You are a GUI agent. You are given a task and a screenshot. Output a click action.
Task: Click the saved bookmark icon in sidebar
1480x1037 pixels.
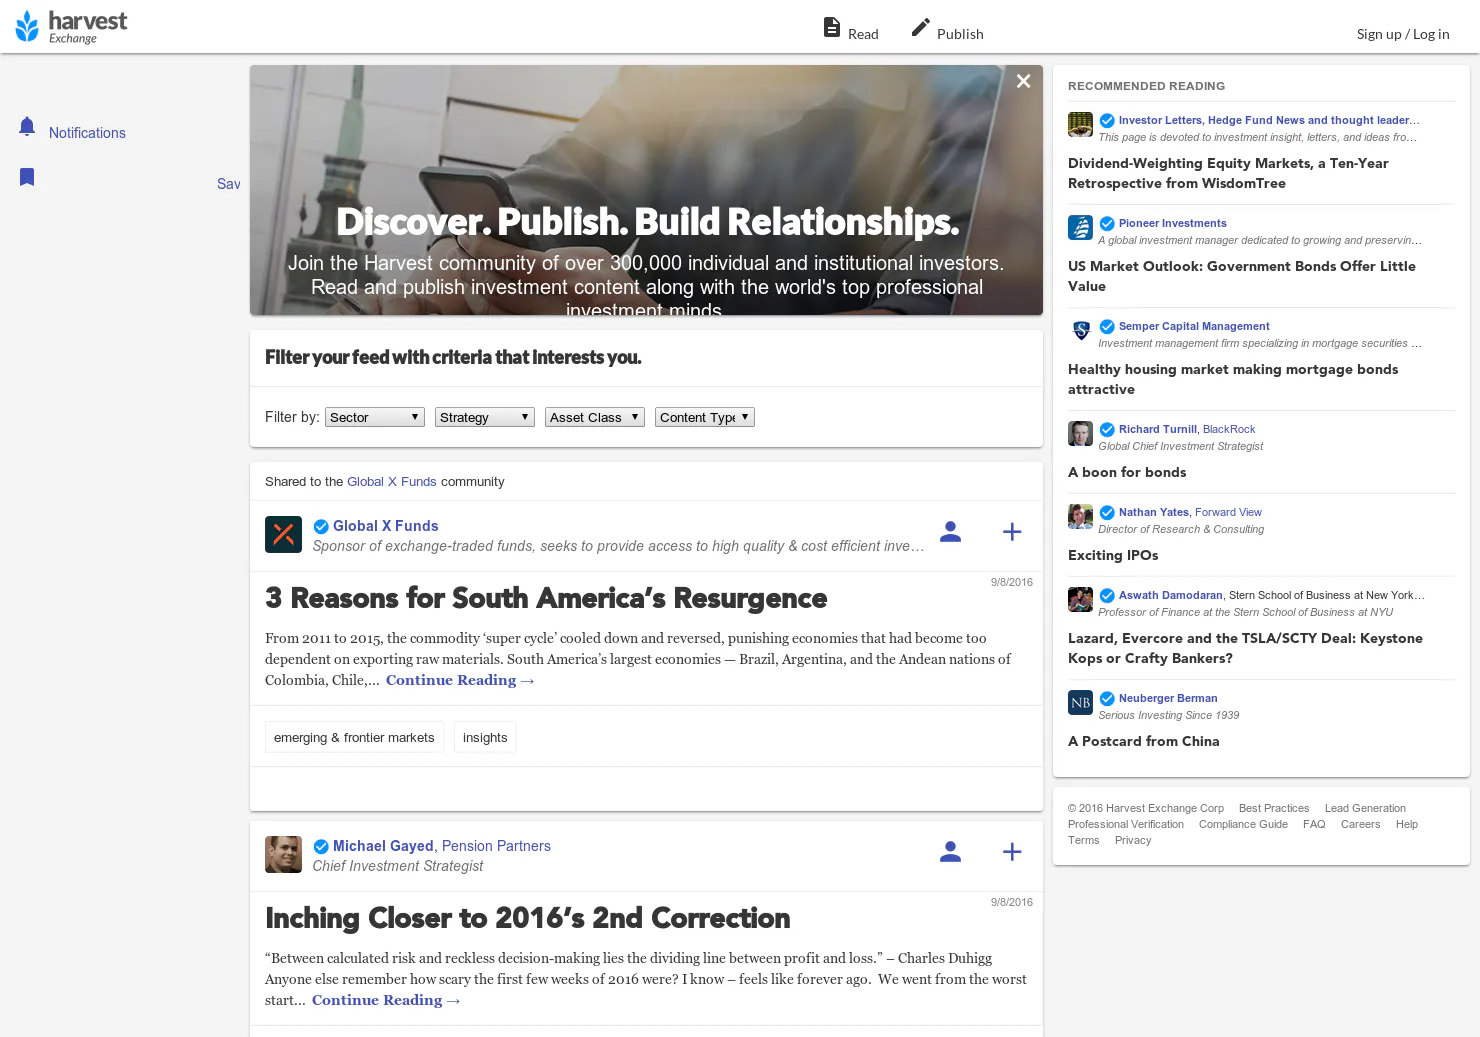coord(27,177)
